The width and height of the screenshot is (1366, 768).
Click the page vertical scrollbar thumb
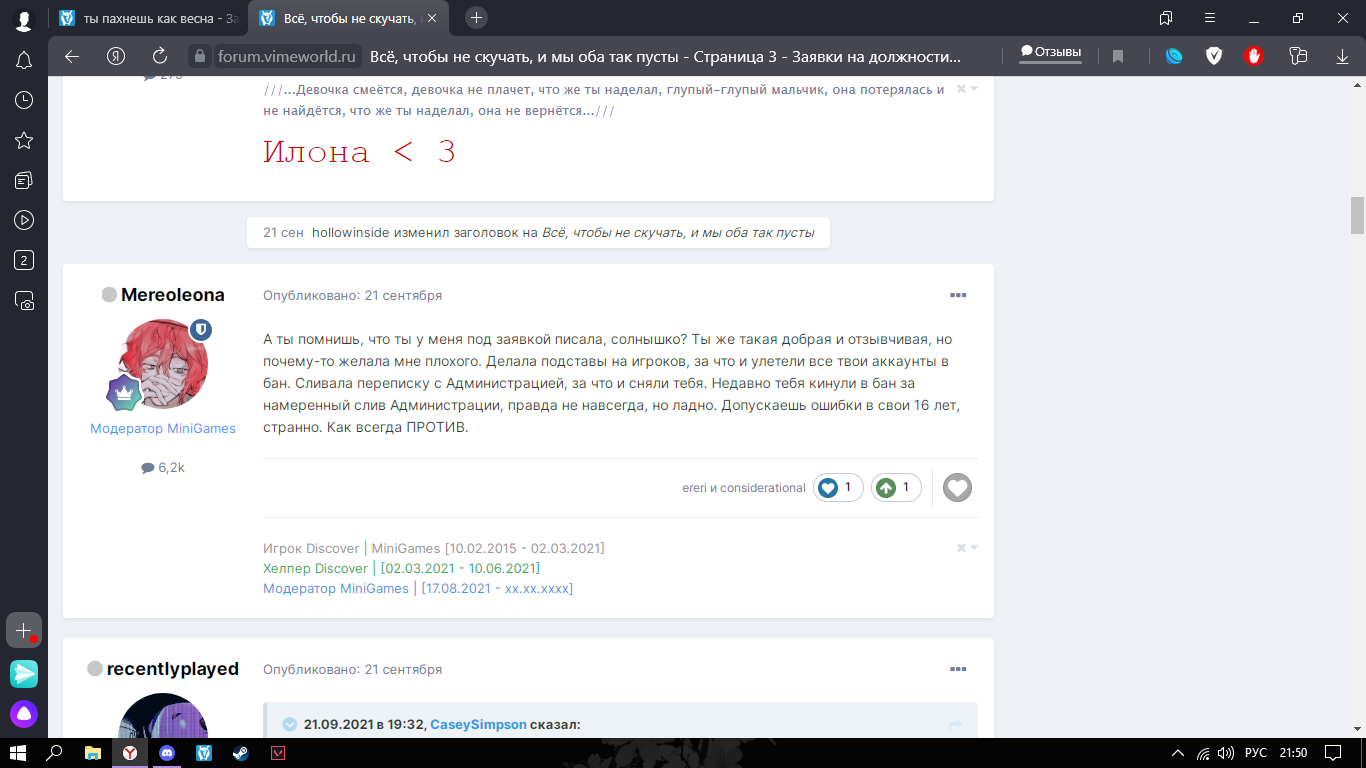1357,214
